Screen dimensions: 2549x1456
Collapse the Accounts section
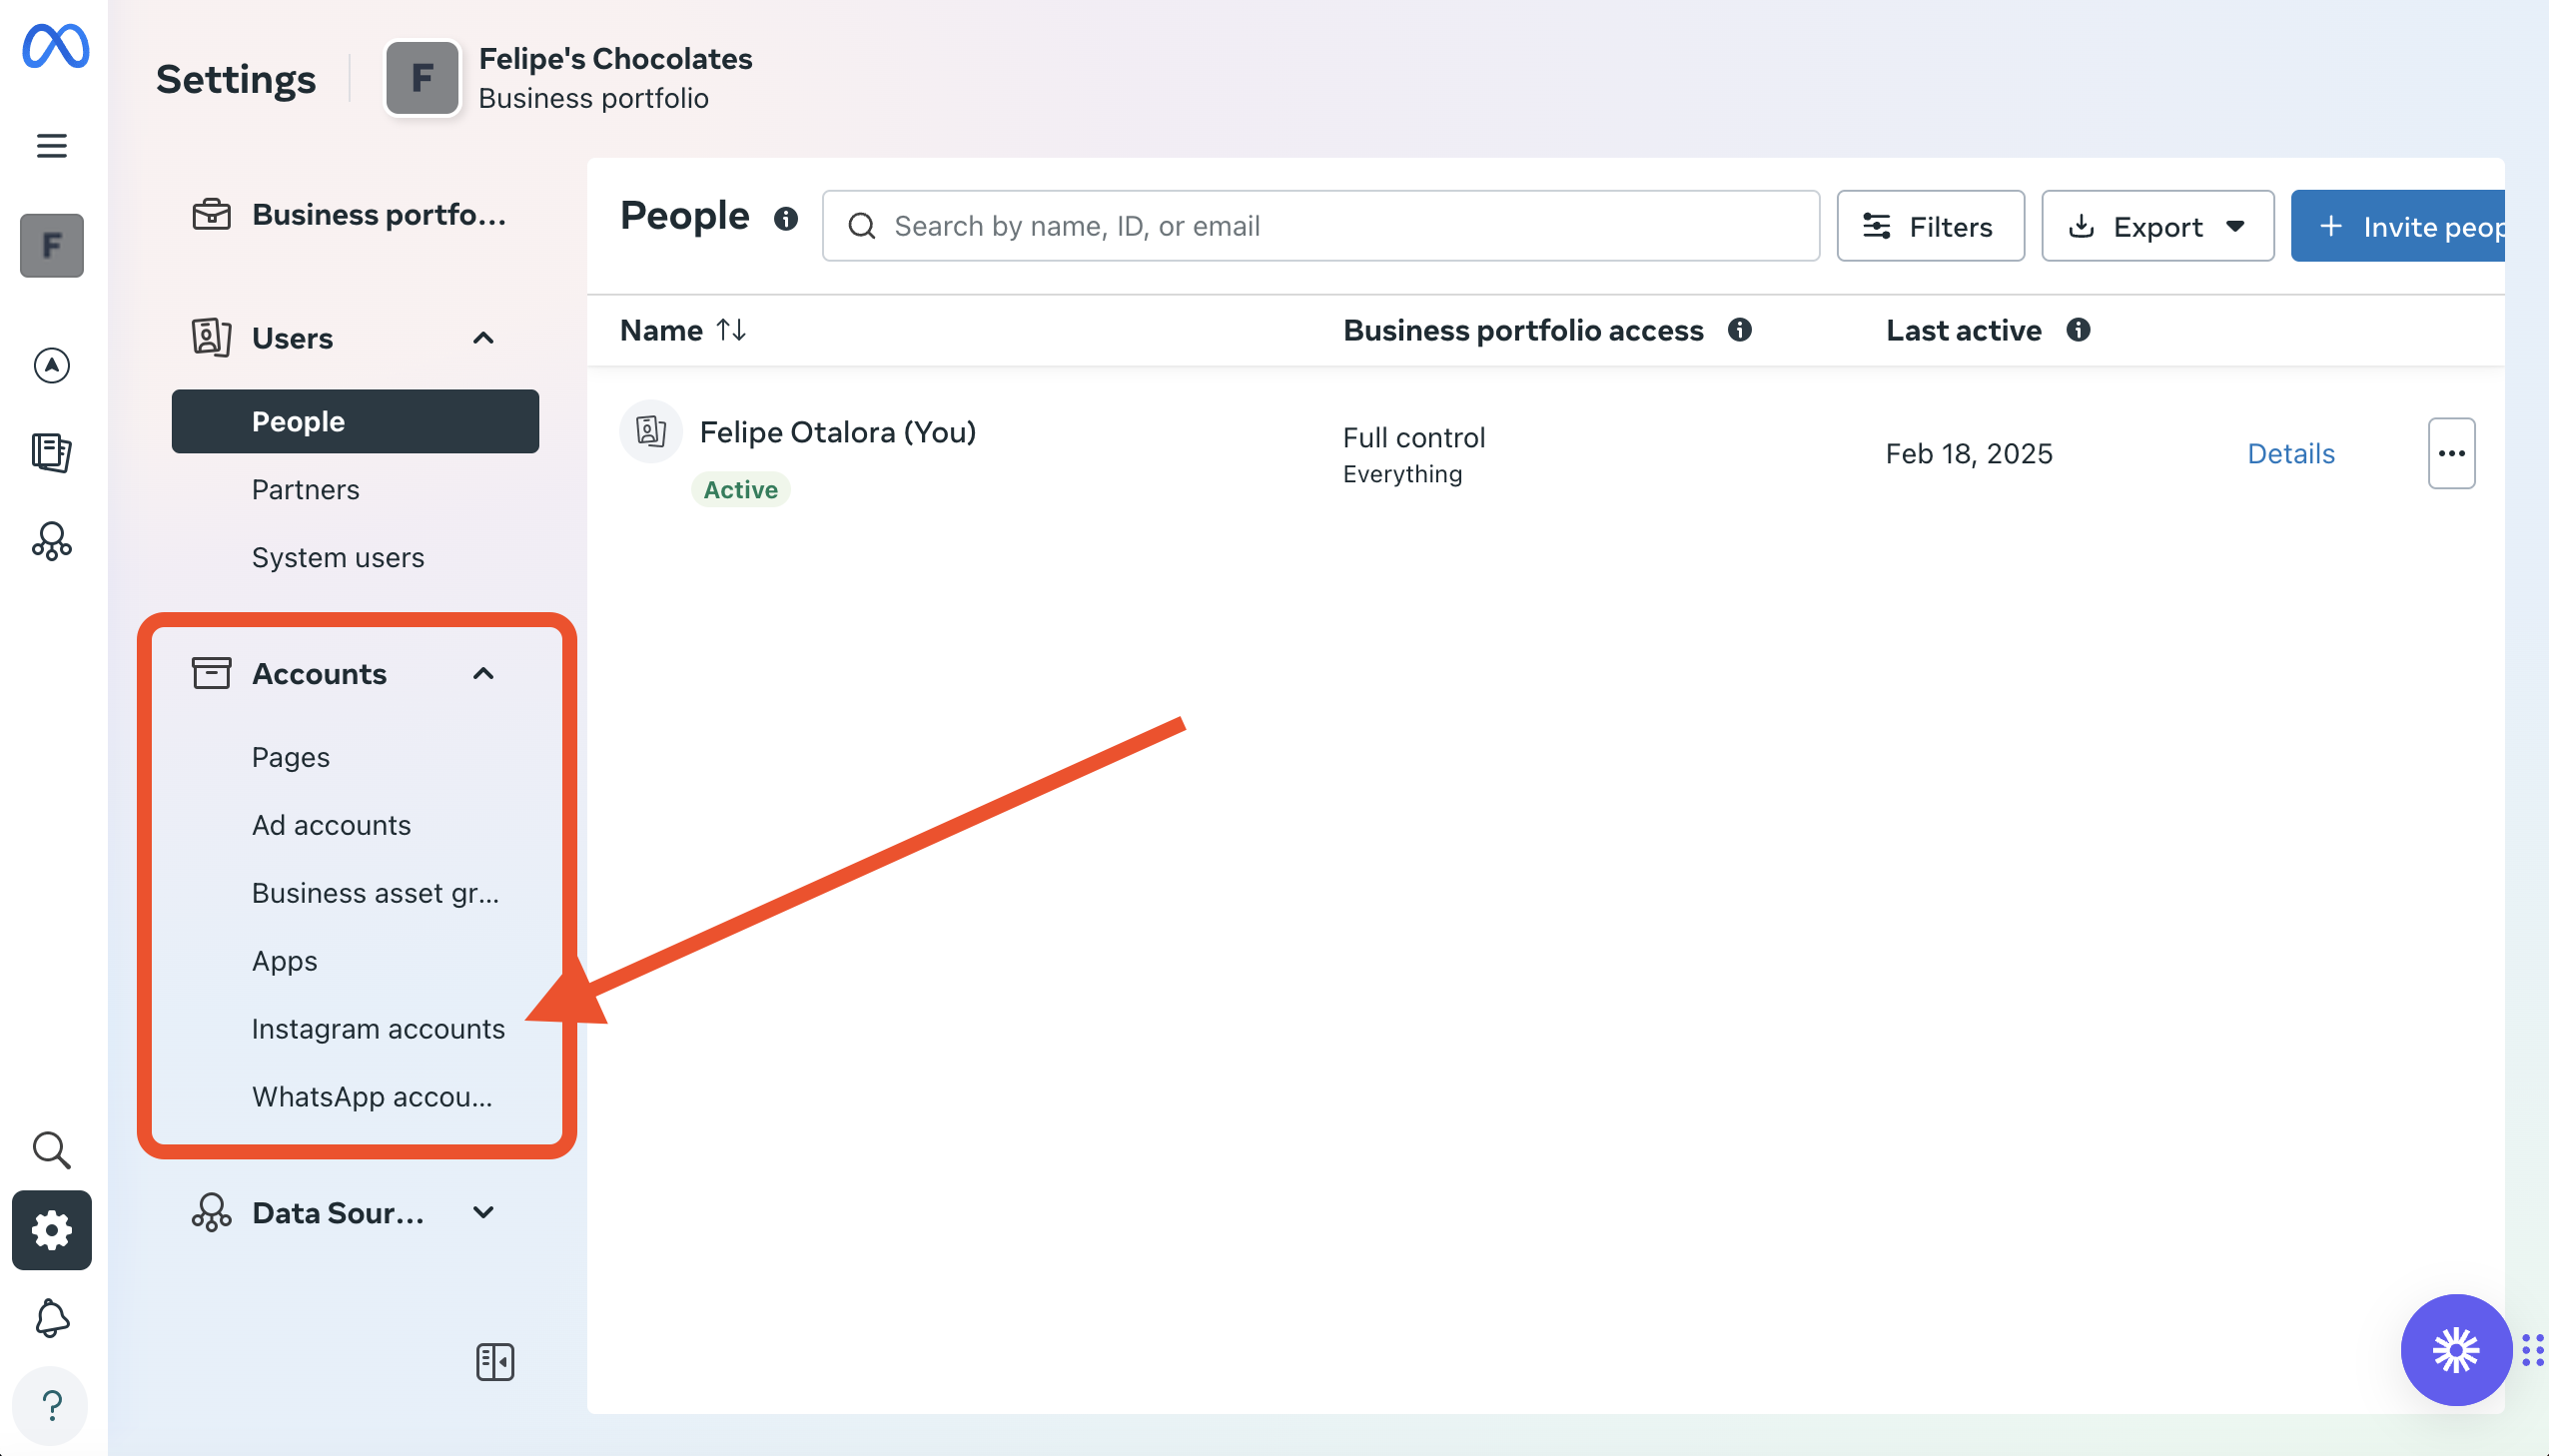pos(483,674)
